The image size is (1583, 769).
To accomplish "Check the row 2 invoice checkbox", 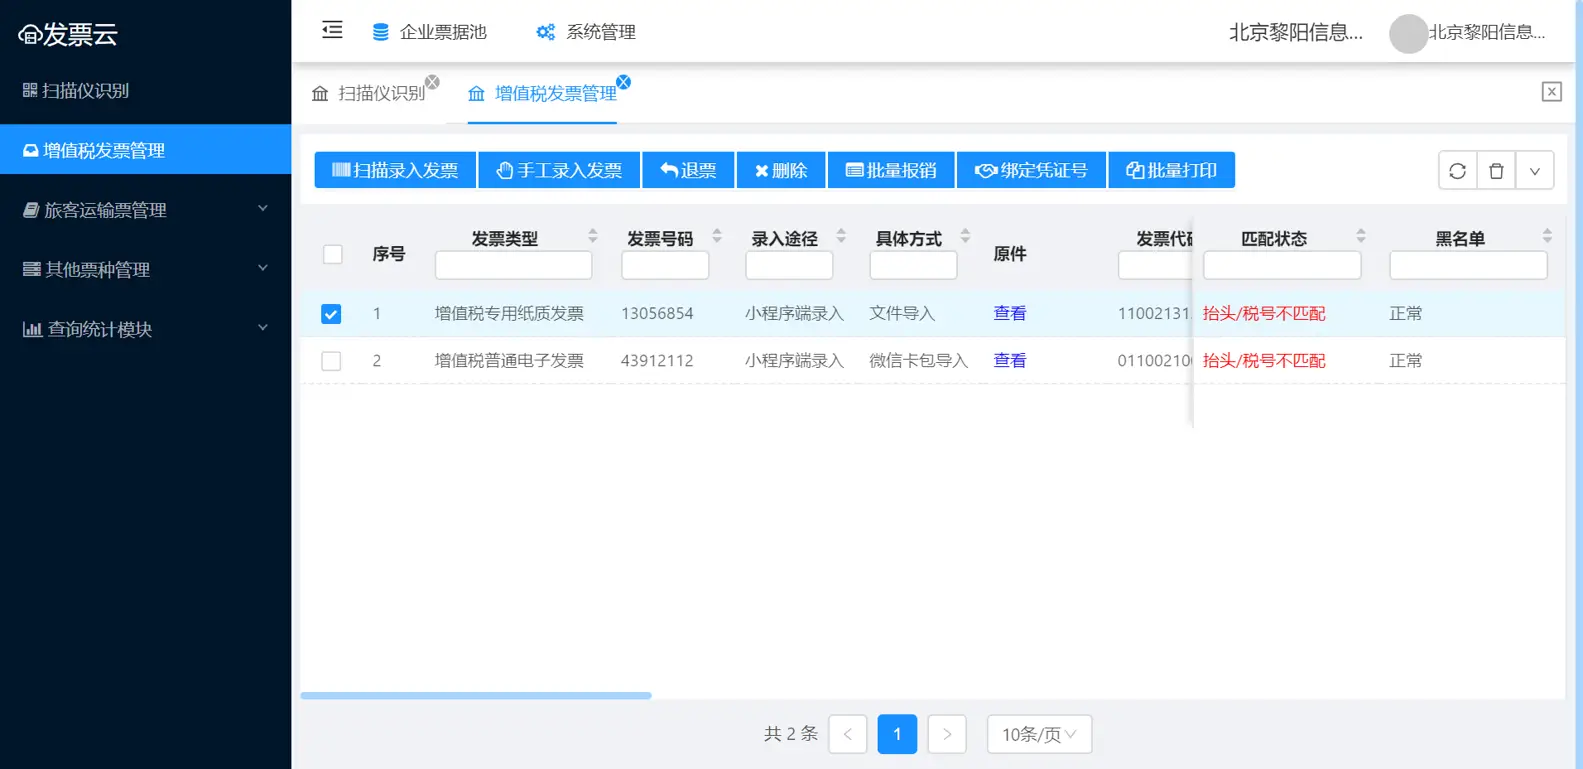I will 331,361.
